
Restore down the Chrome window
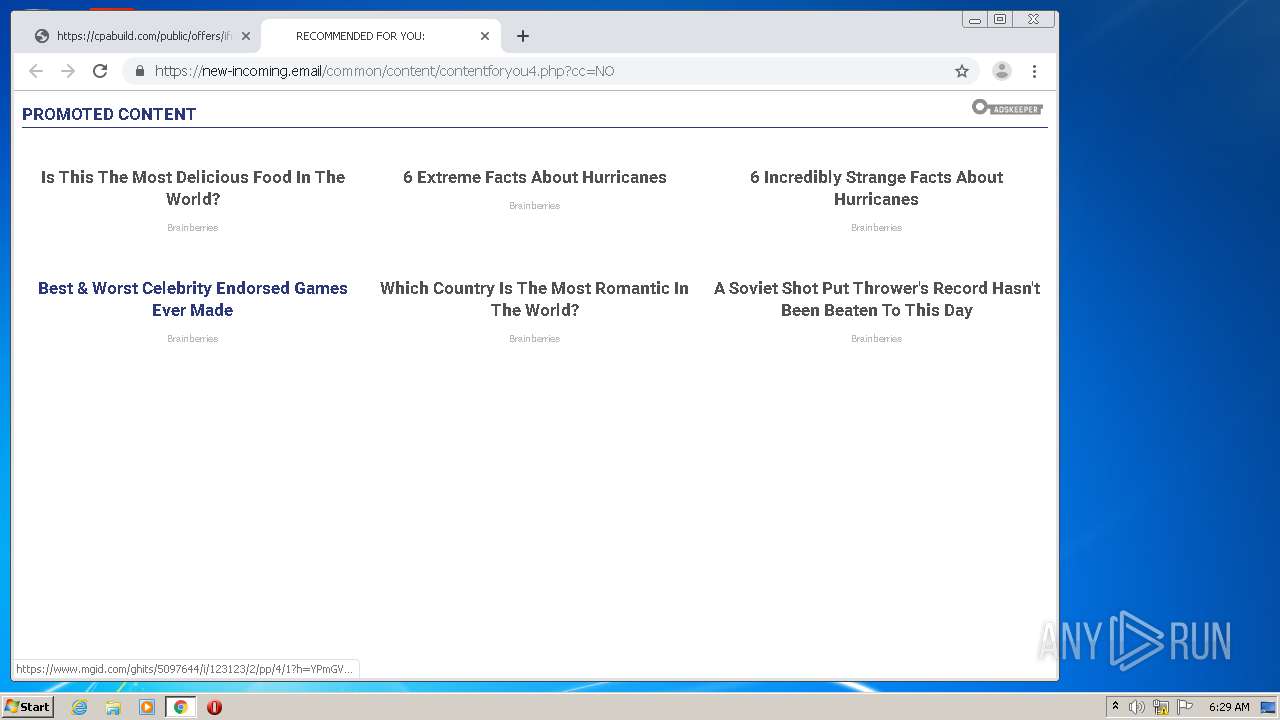[999, 19]
